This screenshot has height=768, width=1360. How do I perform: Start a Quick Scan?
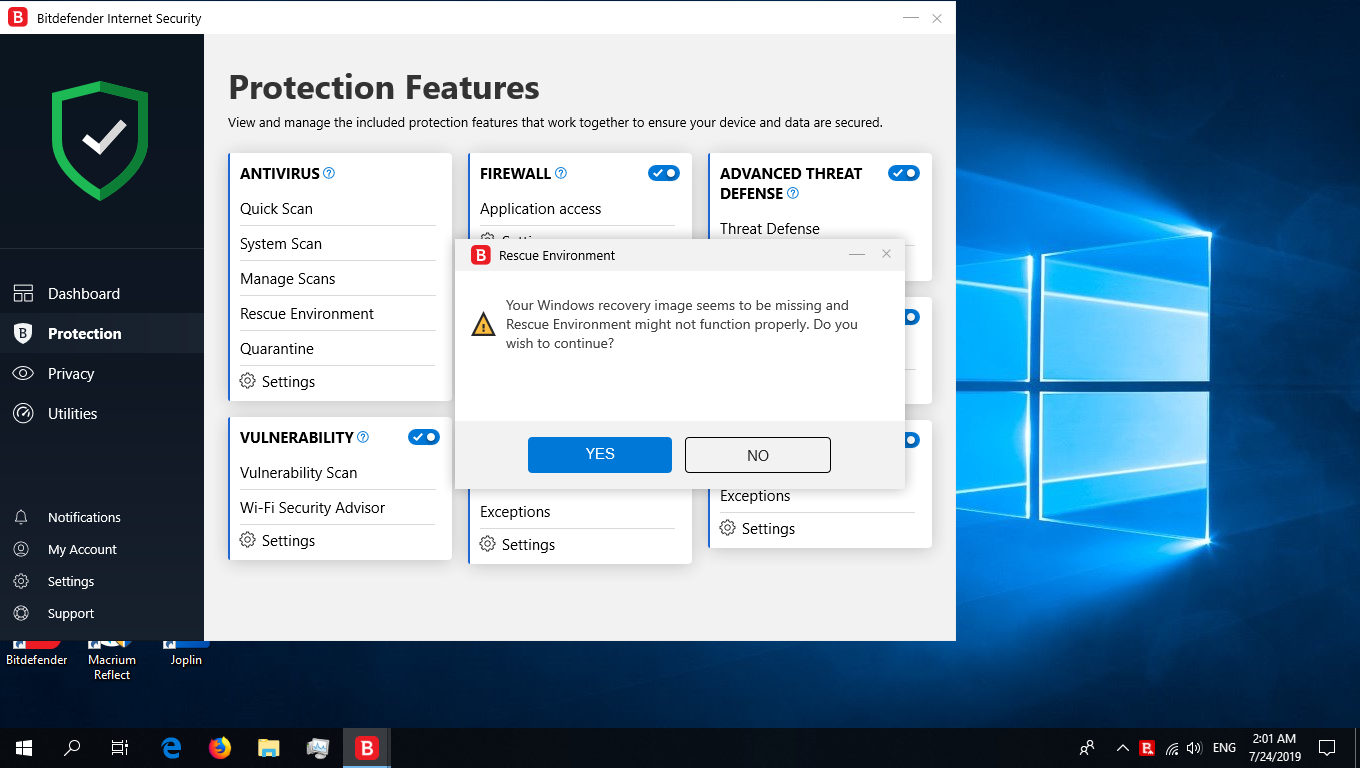[x=276, y=209]
